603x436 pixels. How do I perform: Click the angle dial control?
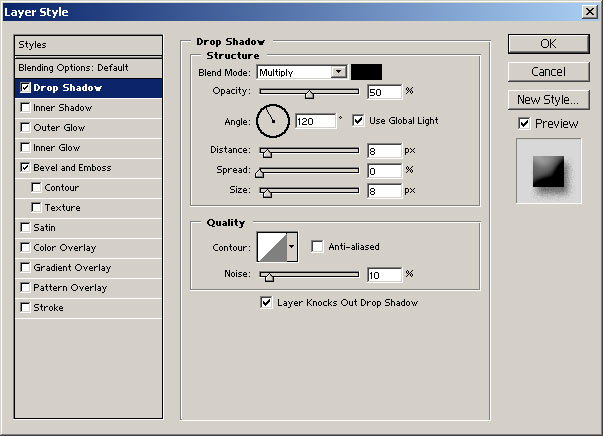(x=272, y=121)
